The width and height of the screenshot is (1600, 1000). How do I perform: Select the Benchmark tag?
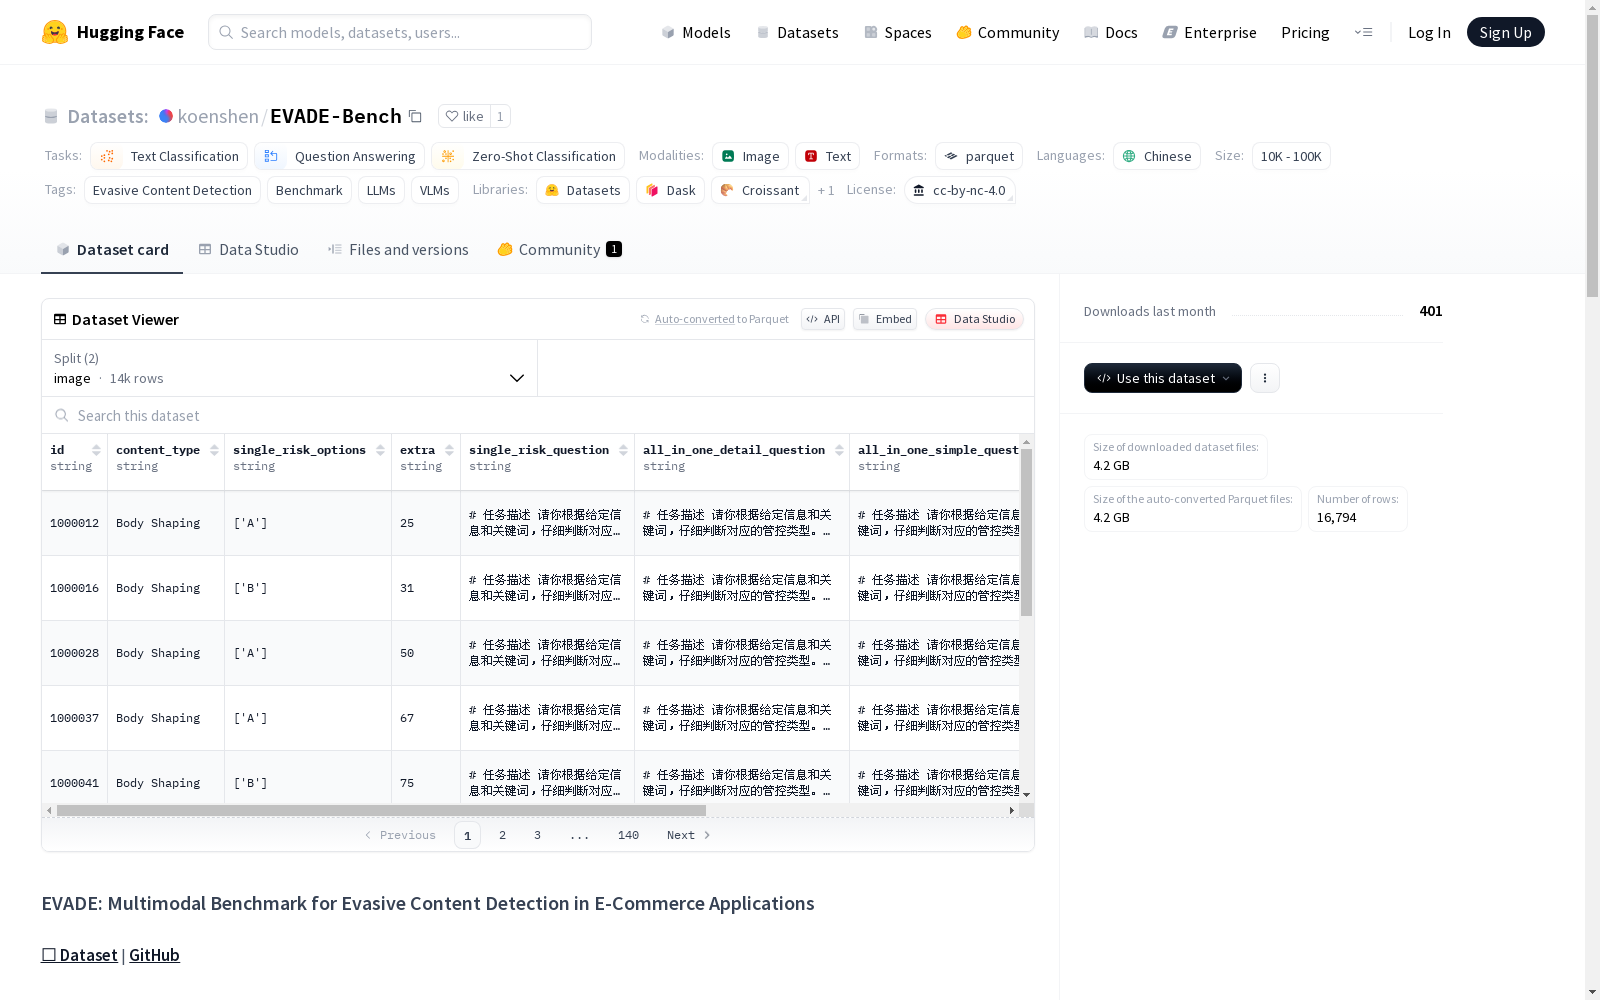click(309, 190)
